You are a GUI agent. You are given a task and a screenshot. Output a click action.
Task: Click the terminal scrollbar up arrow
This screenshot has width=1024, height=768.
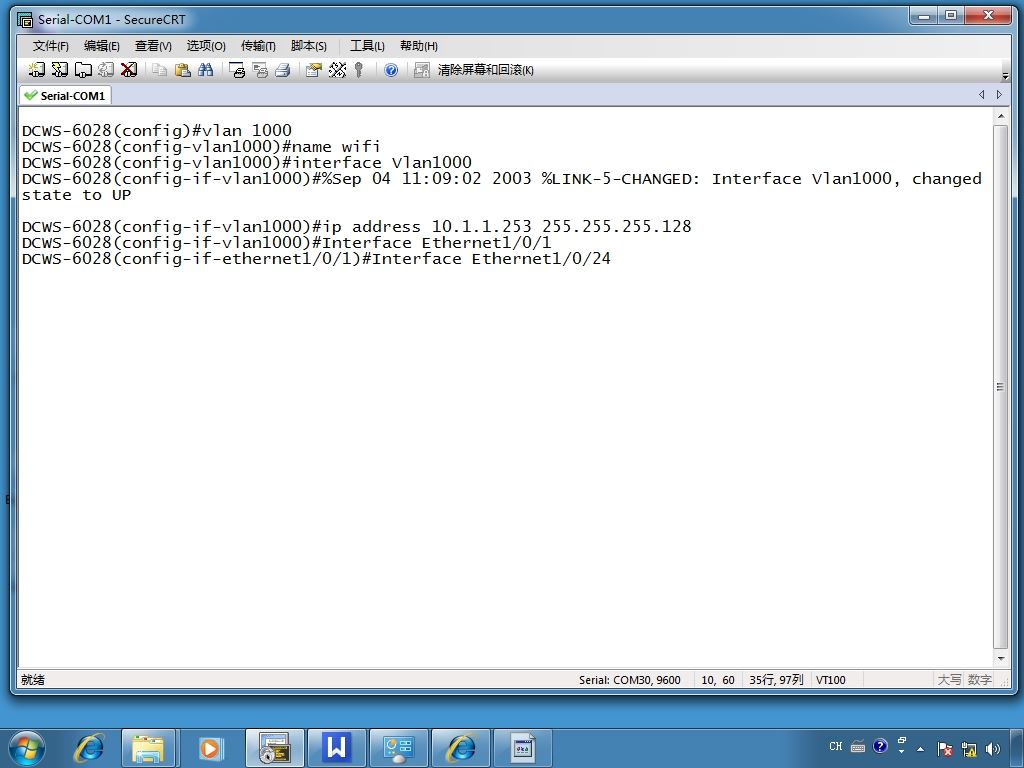point(1000,116)
